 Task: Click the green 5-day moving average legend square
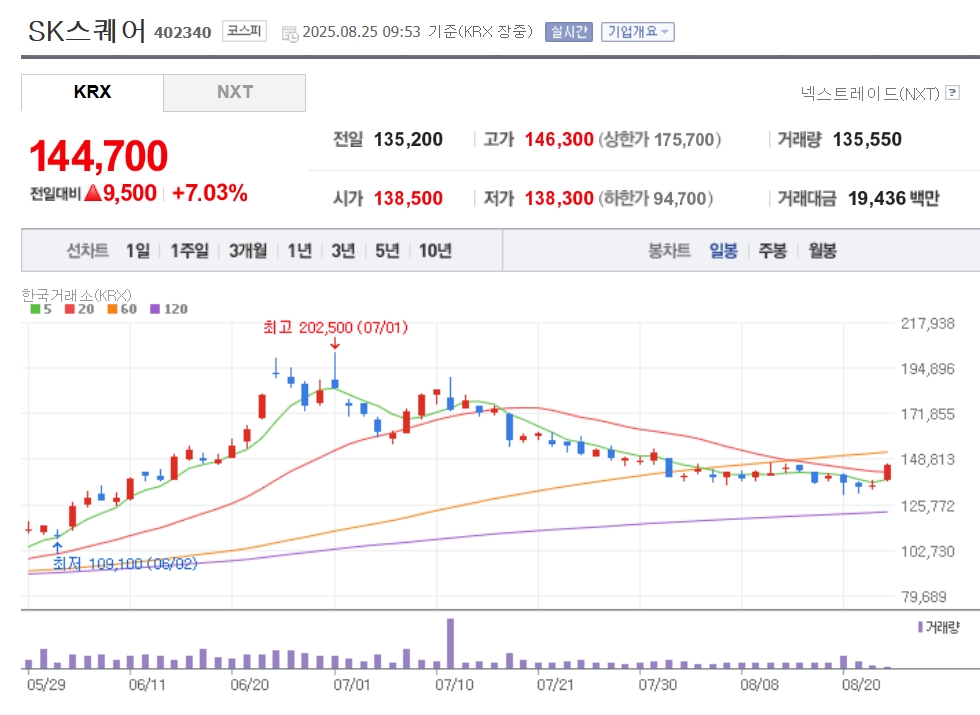36,309
